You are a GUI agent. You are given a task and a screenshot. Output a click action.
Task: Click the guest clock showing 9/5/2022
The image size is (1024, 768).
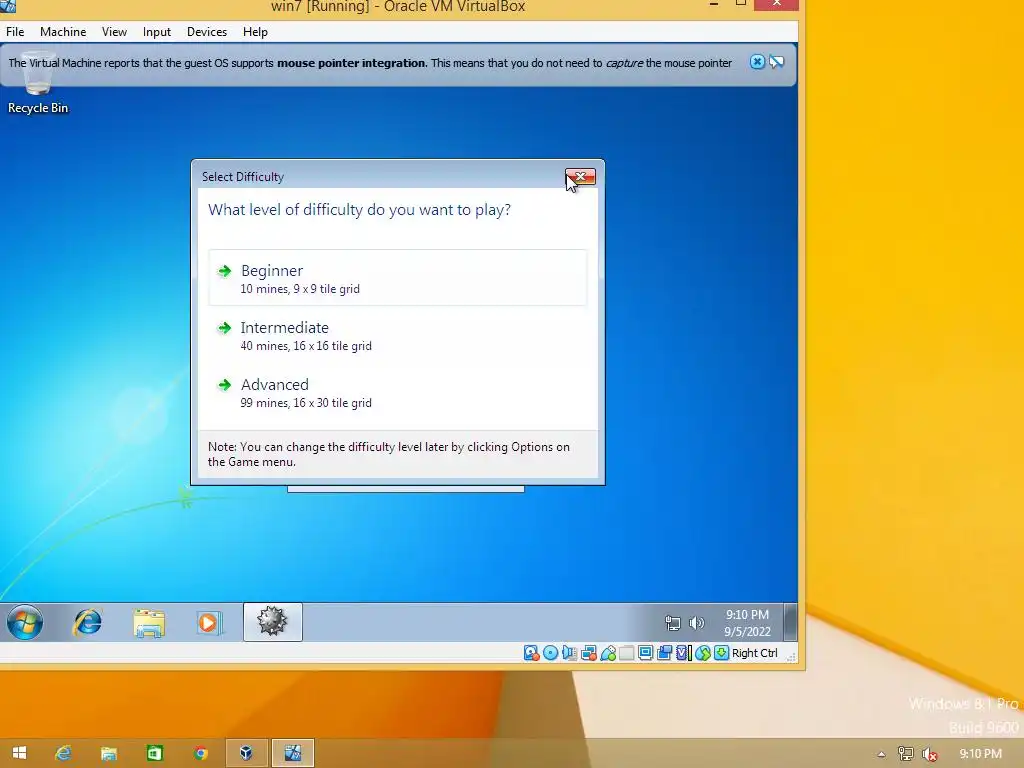pos(747,623)
